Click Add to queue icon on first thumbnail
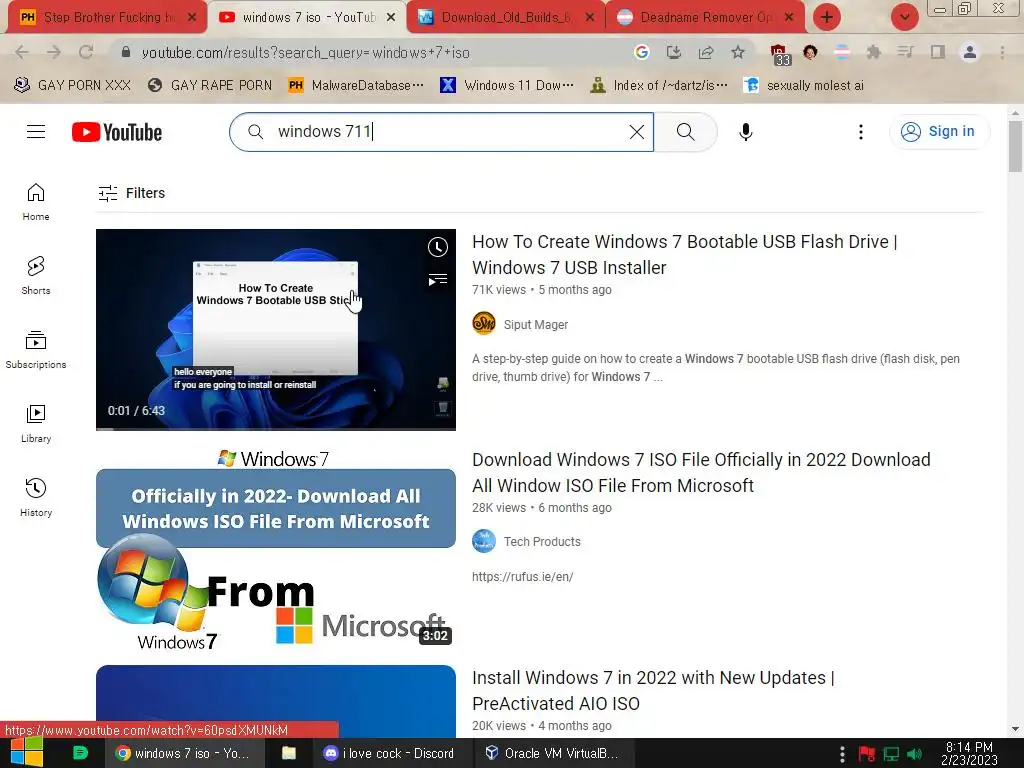1024x768 pixels. point(438,280)
